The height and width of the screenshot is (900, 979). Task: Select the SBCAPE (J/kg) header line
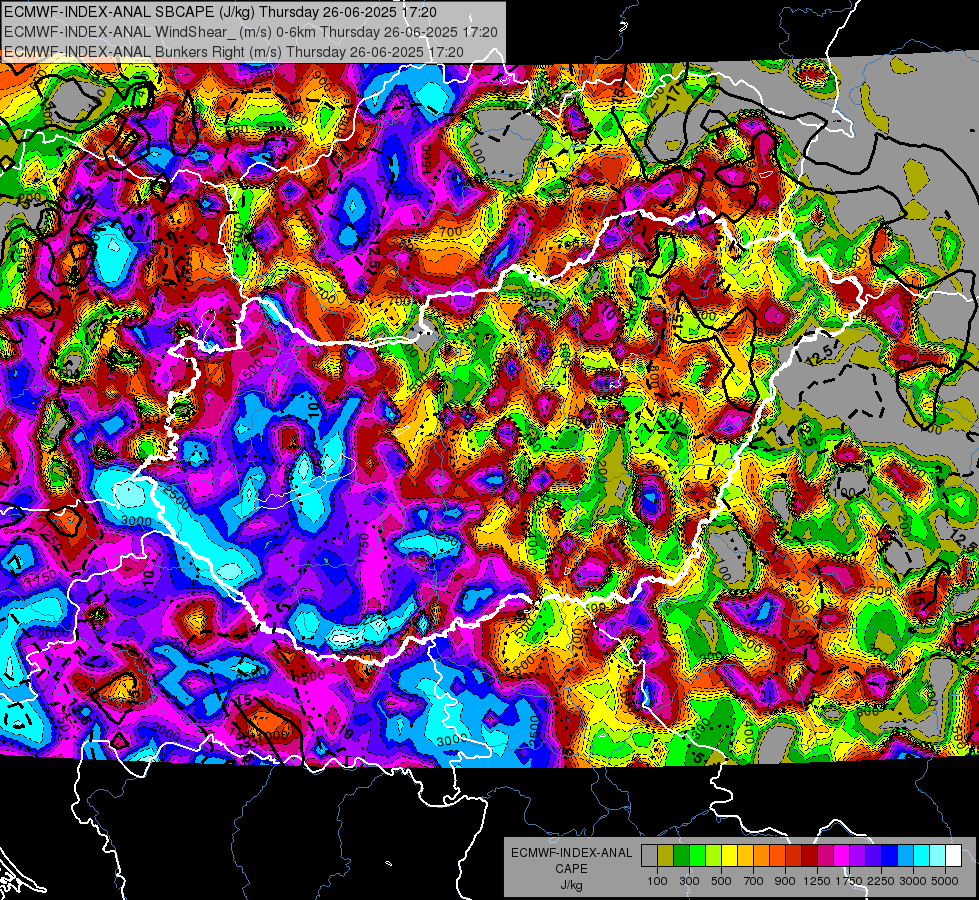pos(220,12)
